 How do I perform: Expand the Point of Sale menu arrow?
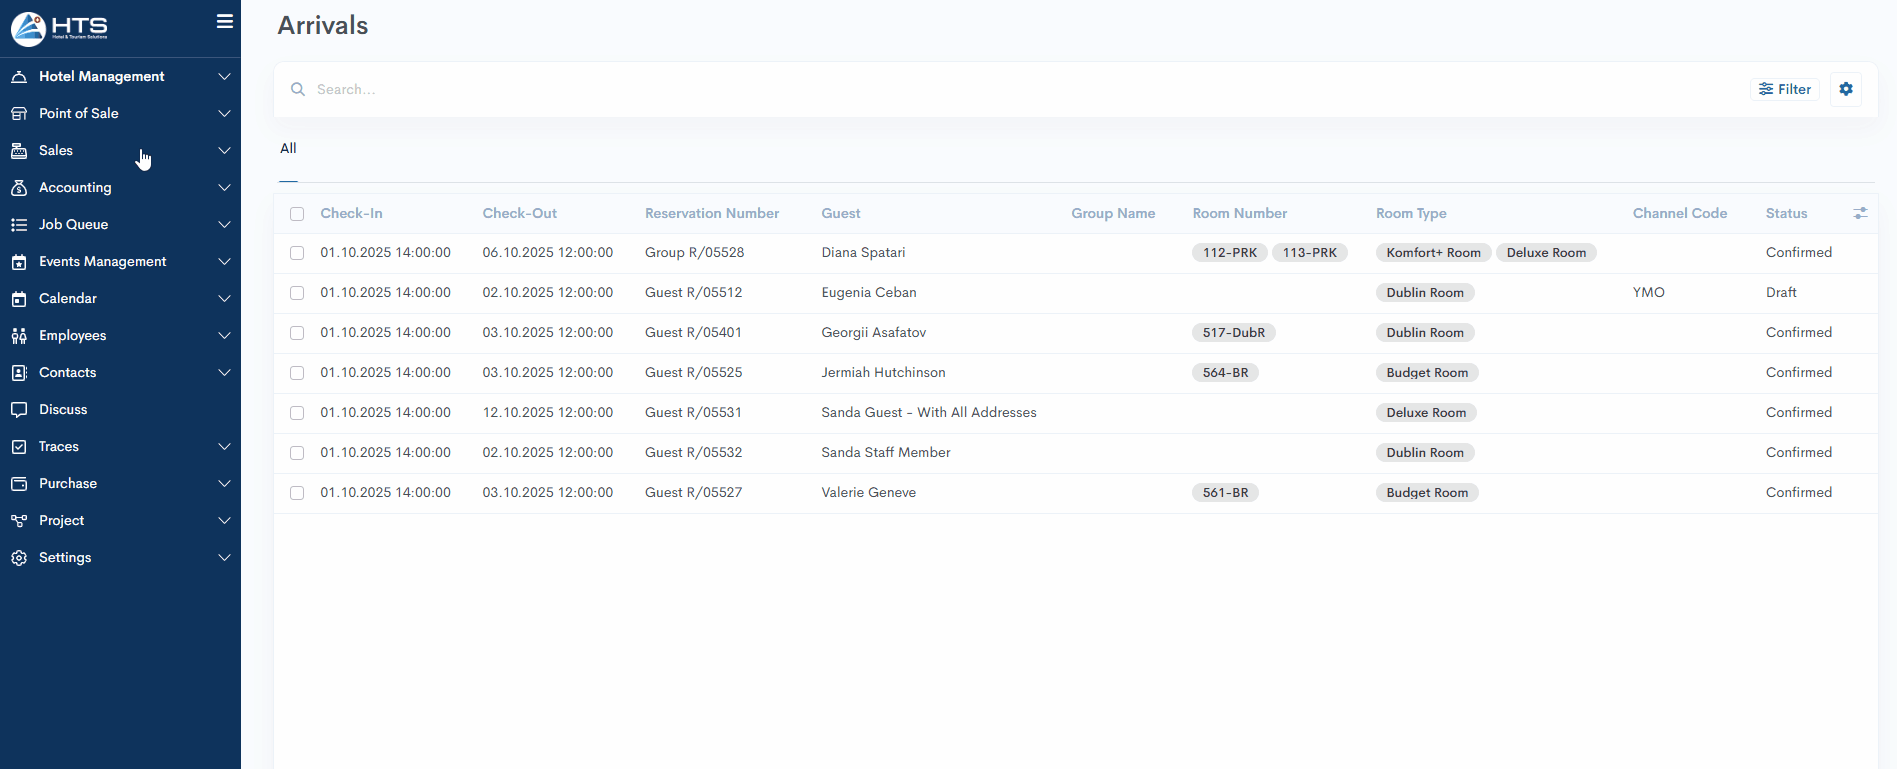coord(224,114)
